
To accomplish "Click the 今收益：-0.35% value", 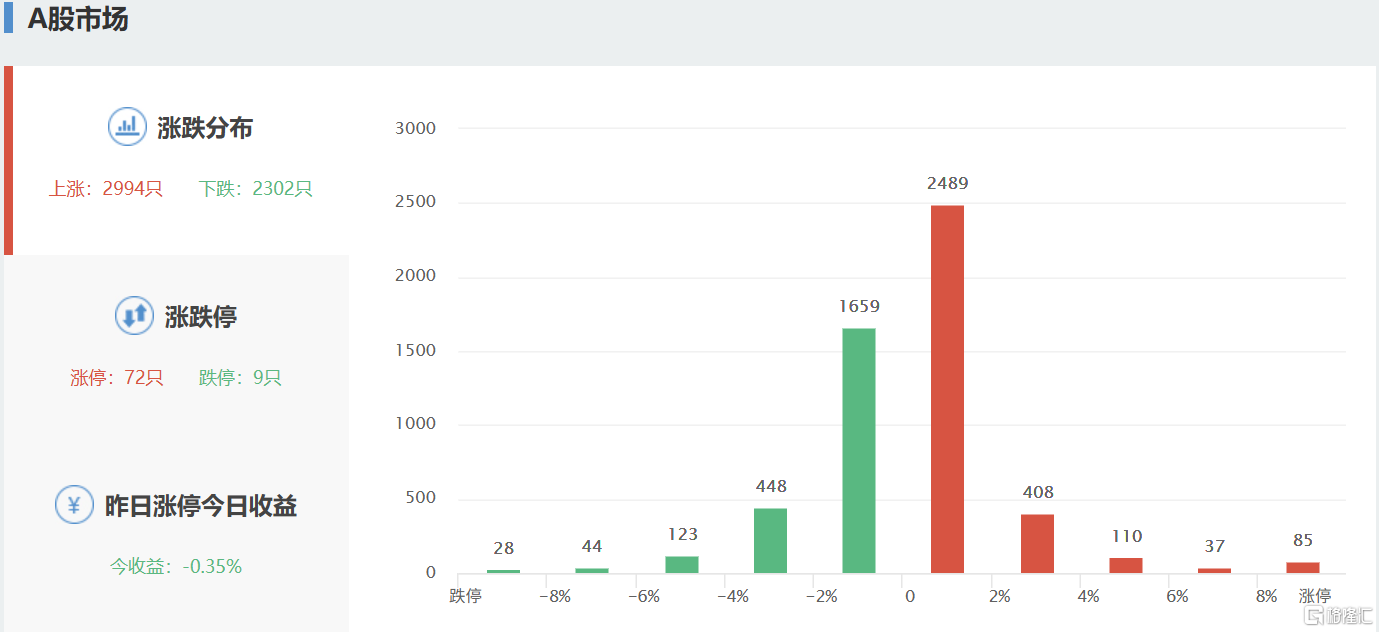I will [x=176, y=566].
